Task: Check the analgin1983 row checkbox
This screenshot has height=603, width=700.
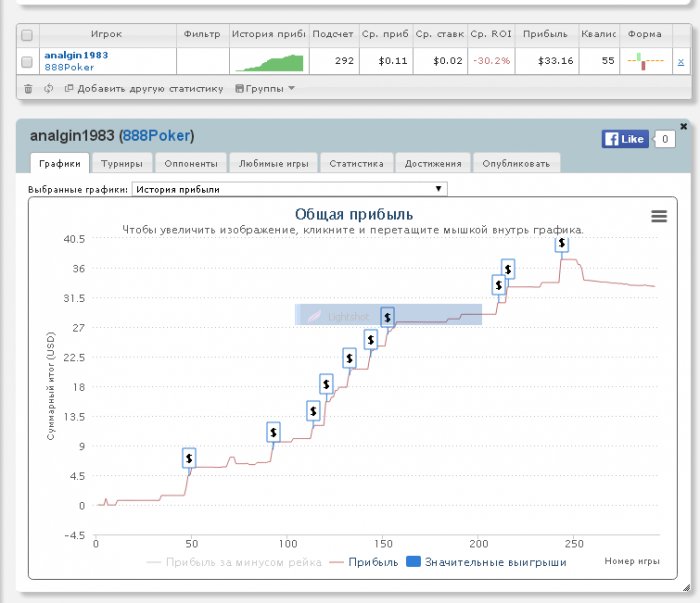Action: [x=27, y=62]
